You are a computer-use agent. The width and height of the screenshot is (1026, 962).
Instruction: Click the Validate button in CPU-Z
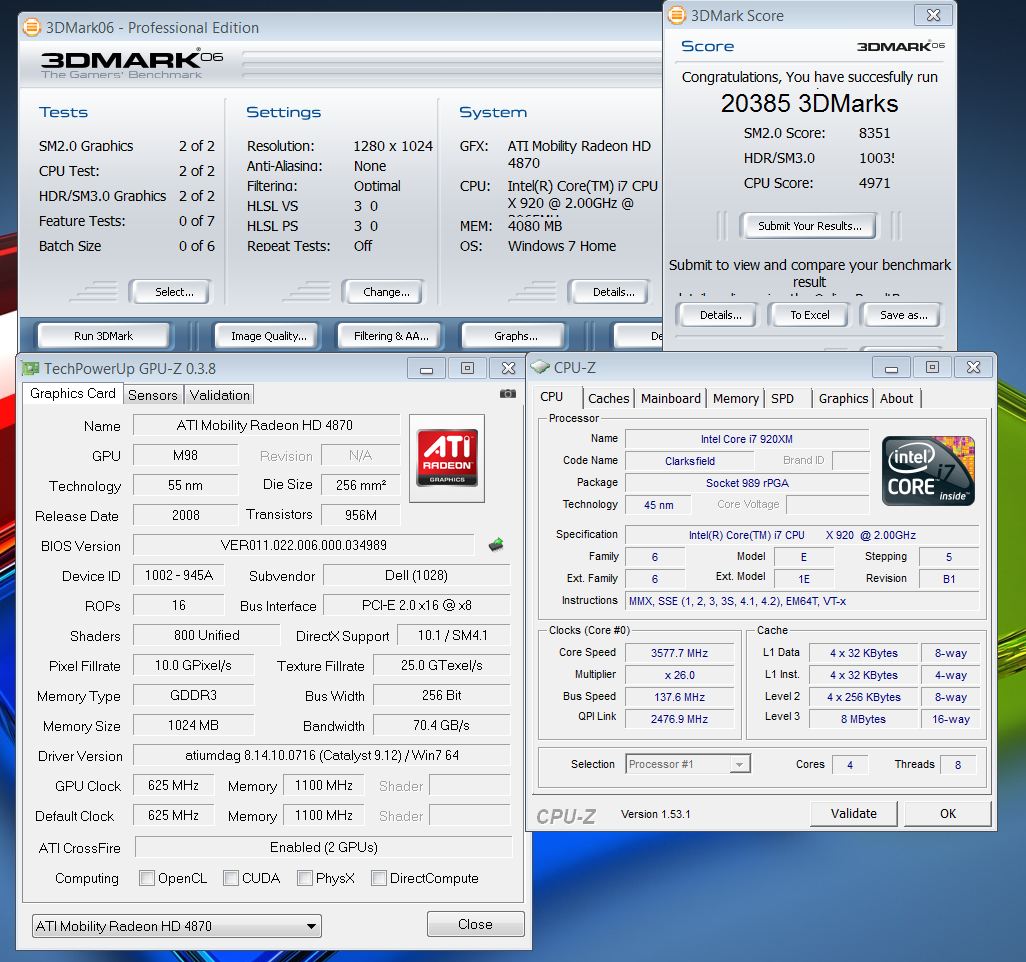pyautogui.click(x=853, y=813)
